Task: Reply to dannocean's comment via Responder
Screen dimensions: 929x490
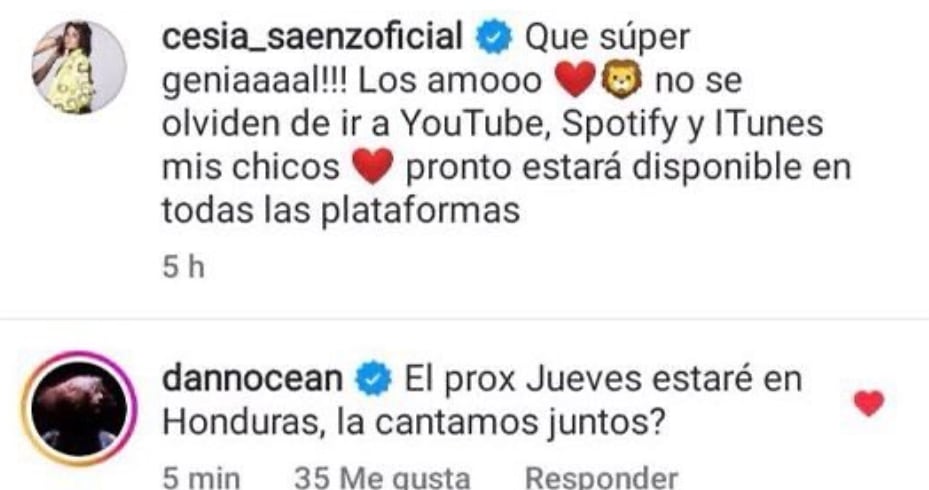Action: [601, 478]
